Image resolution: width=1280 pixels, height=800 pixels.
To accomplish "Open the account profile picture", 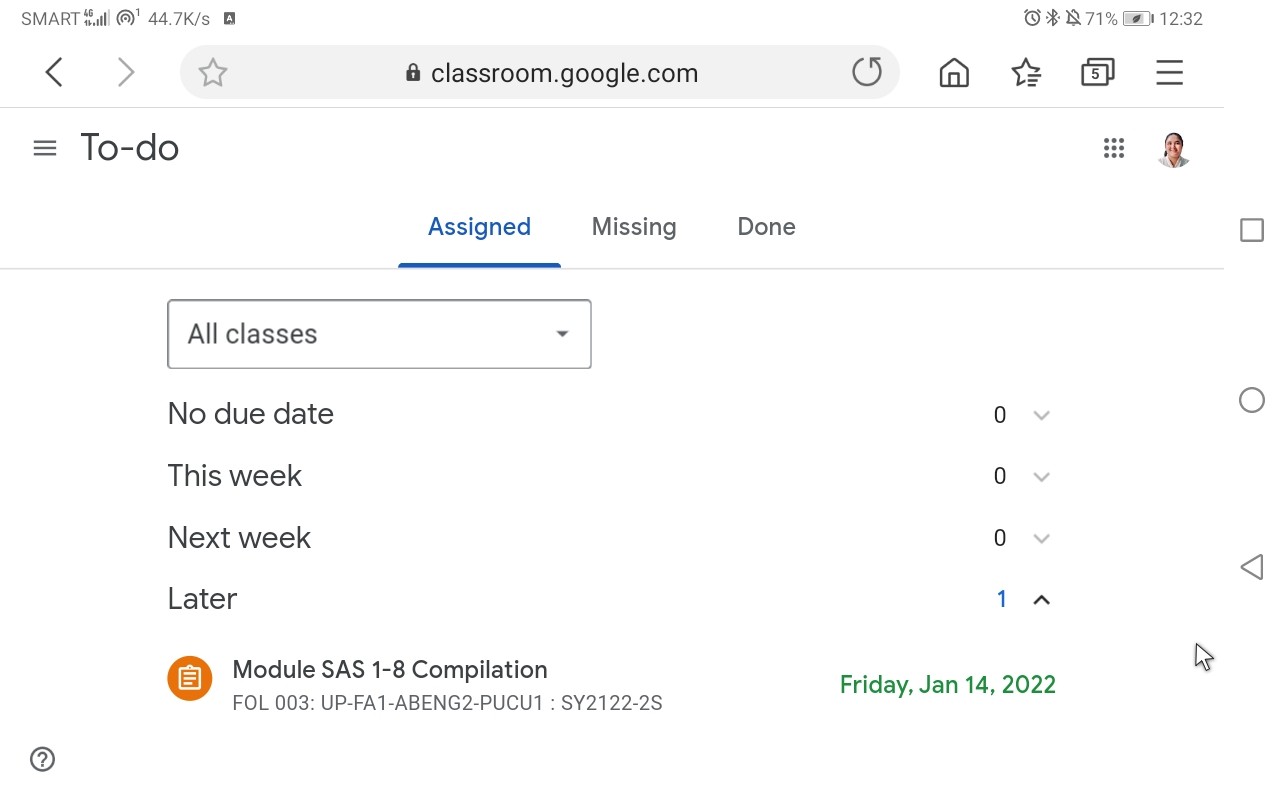I will [x=1174, y=149].
